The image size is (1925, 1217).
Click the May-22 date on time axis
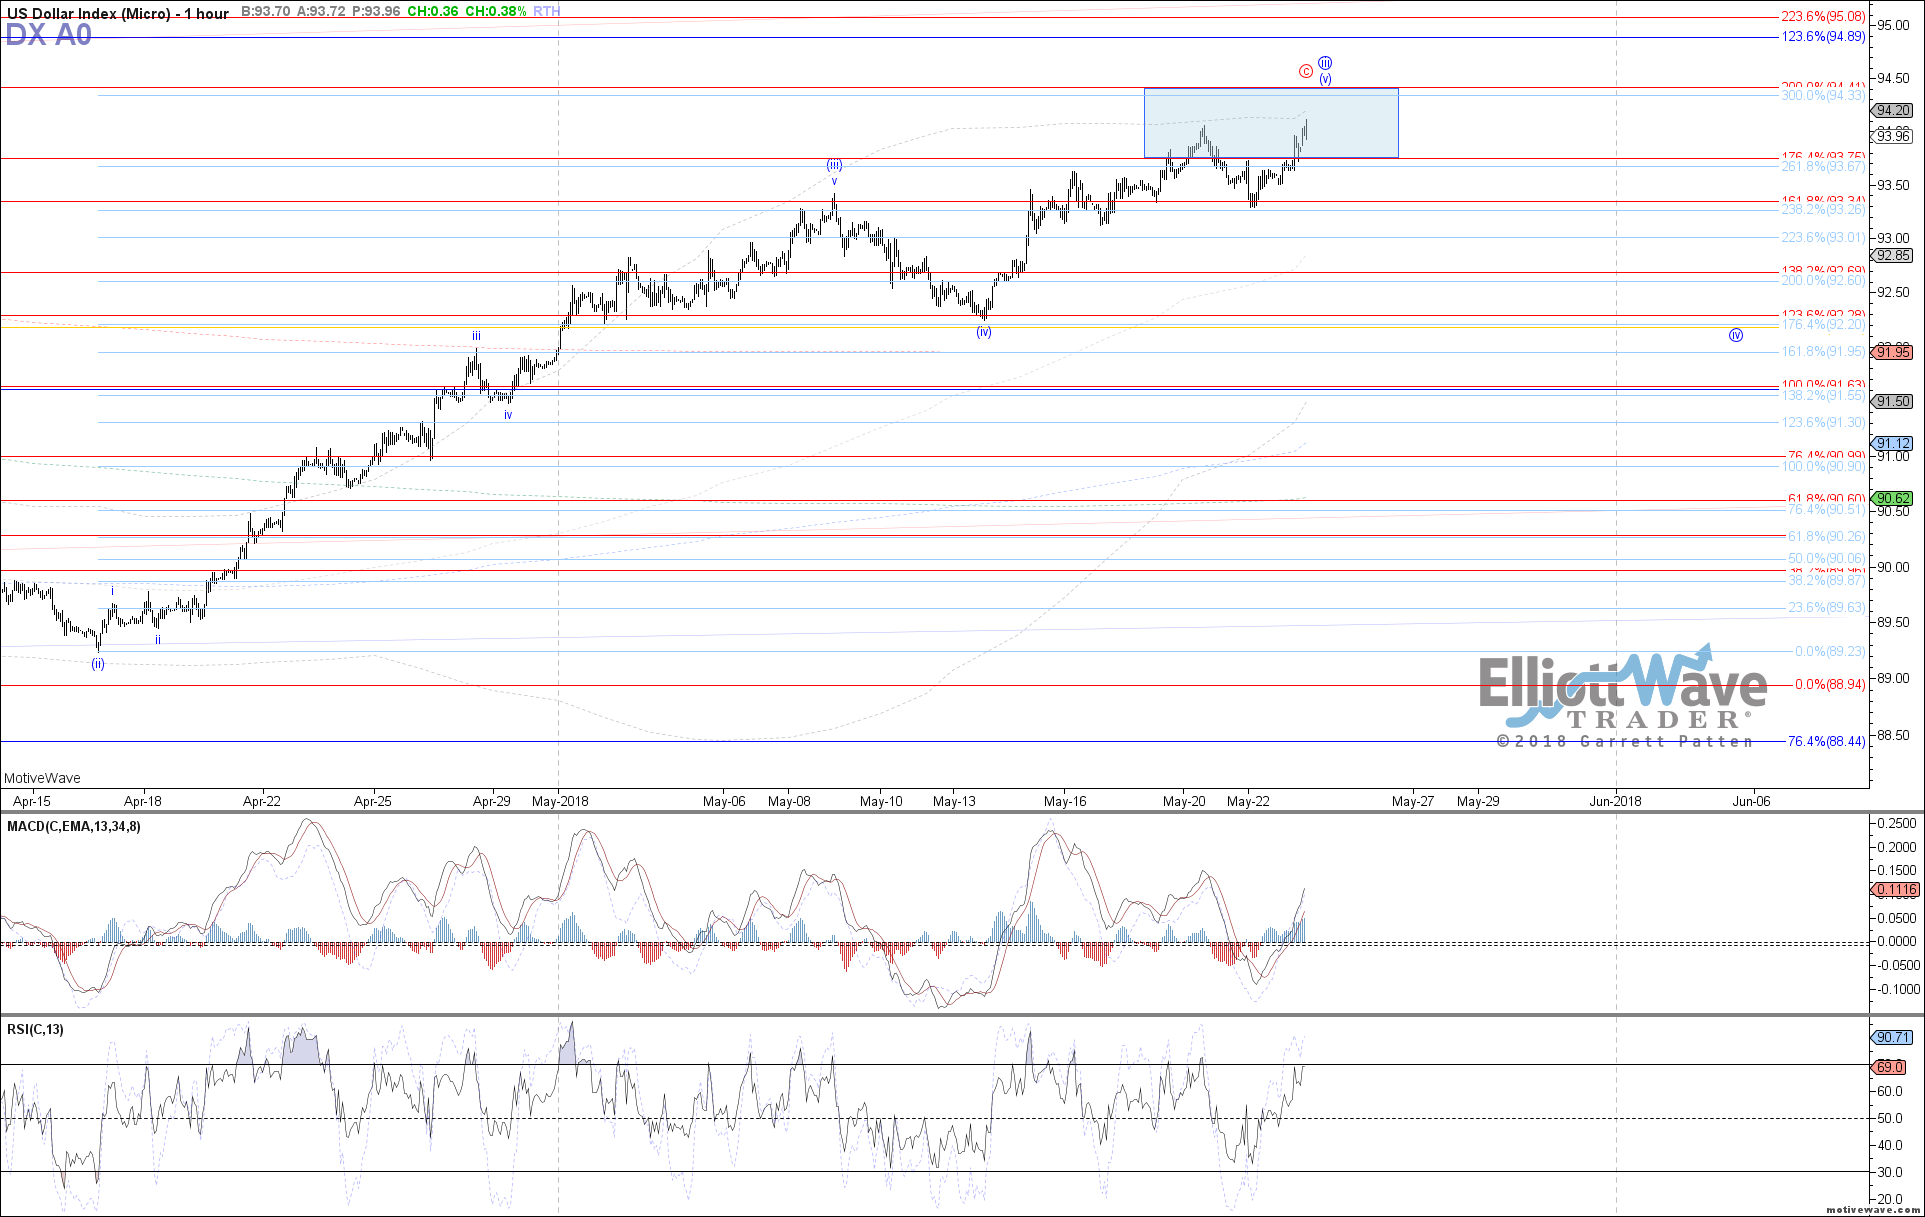click(x=1249, y=801)
